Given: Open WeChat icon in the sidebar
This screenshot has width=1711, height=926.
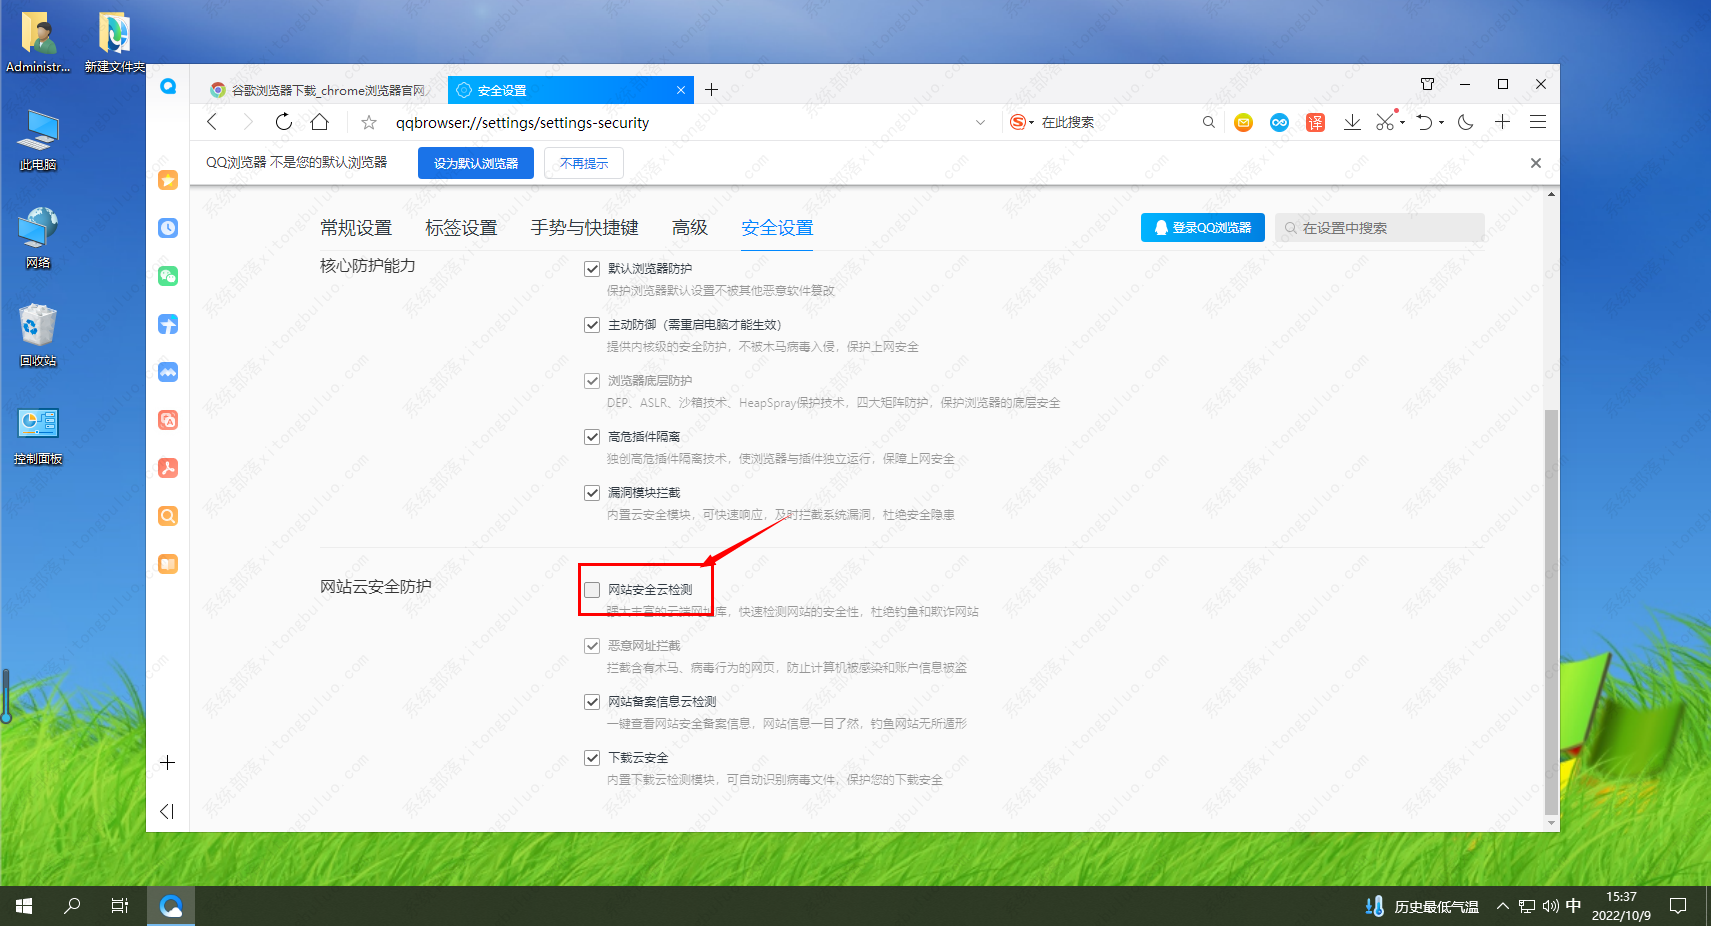Looking at the screenshot, I should [x=167, y=276].
